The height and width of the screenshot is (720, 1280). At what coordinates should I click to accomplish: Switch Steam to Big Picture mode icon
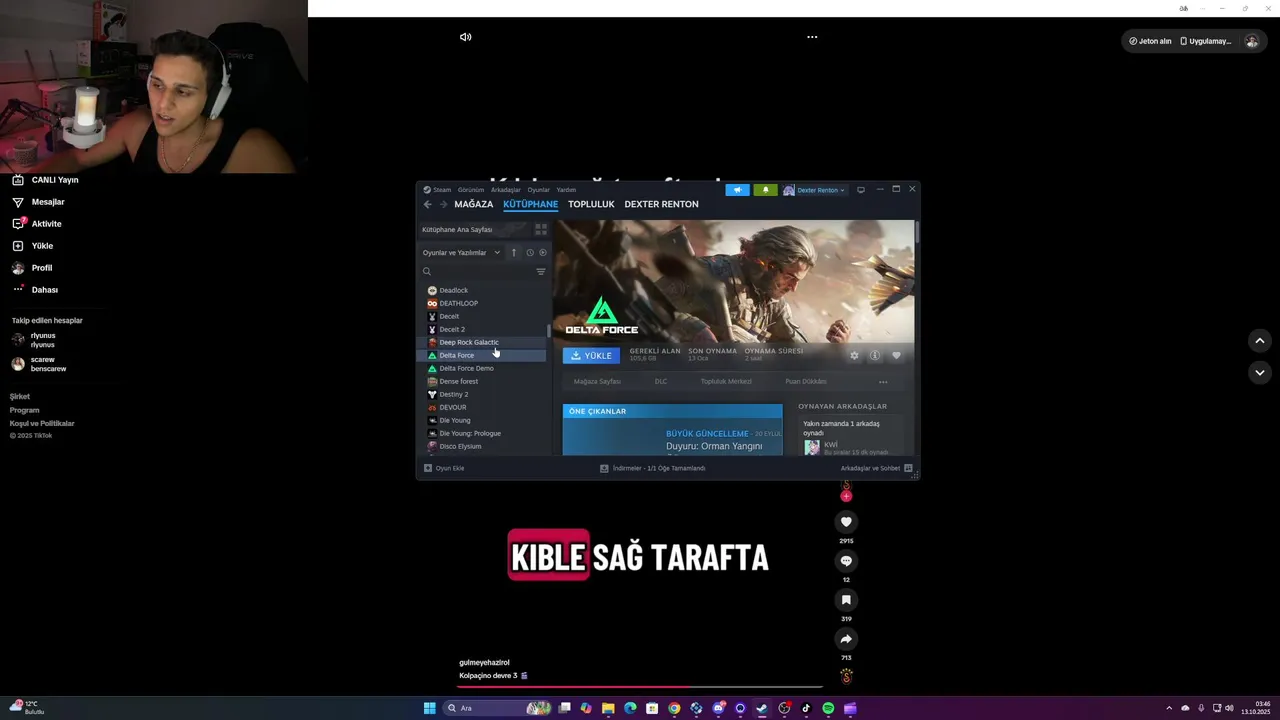coord(861,190)
